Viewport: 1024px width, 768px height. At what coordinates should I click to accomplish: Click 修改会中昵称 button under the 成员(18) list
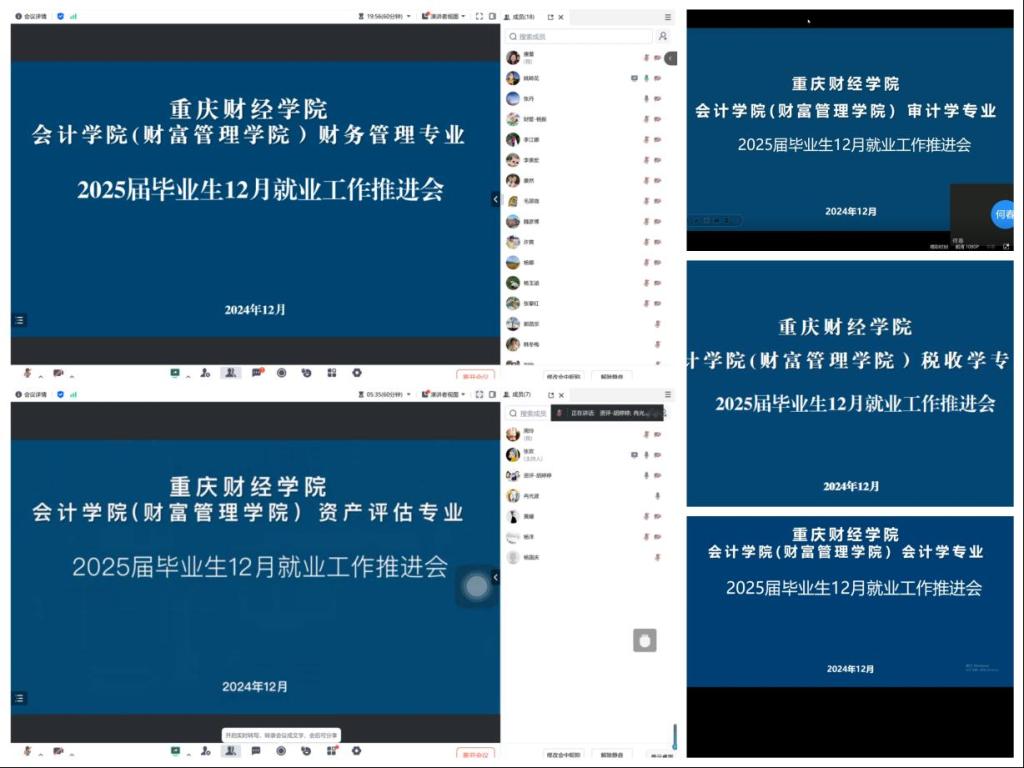coord(563,377)
